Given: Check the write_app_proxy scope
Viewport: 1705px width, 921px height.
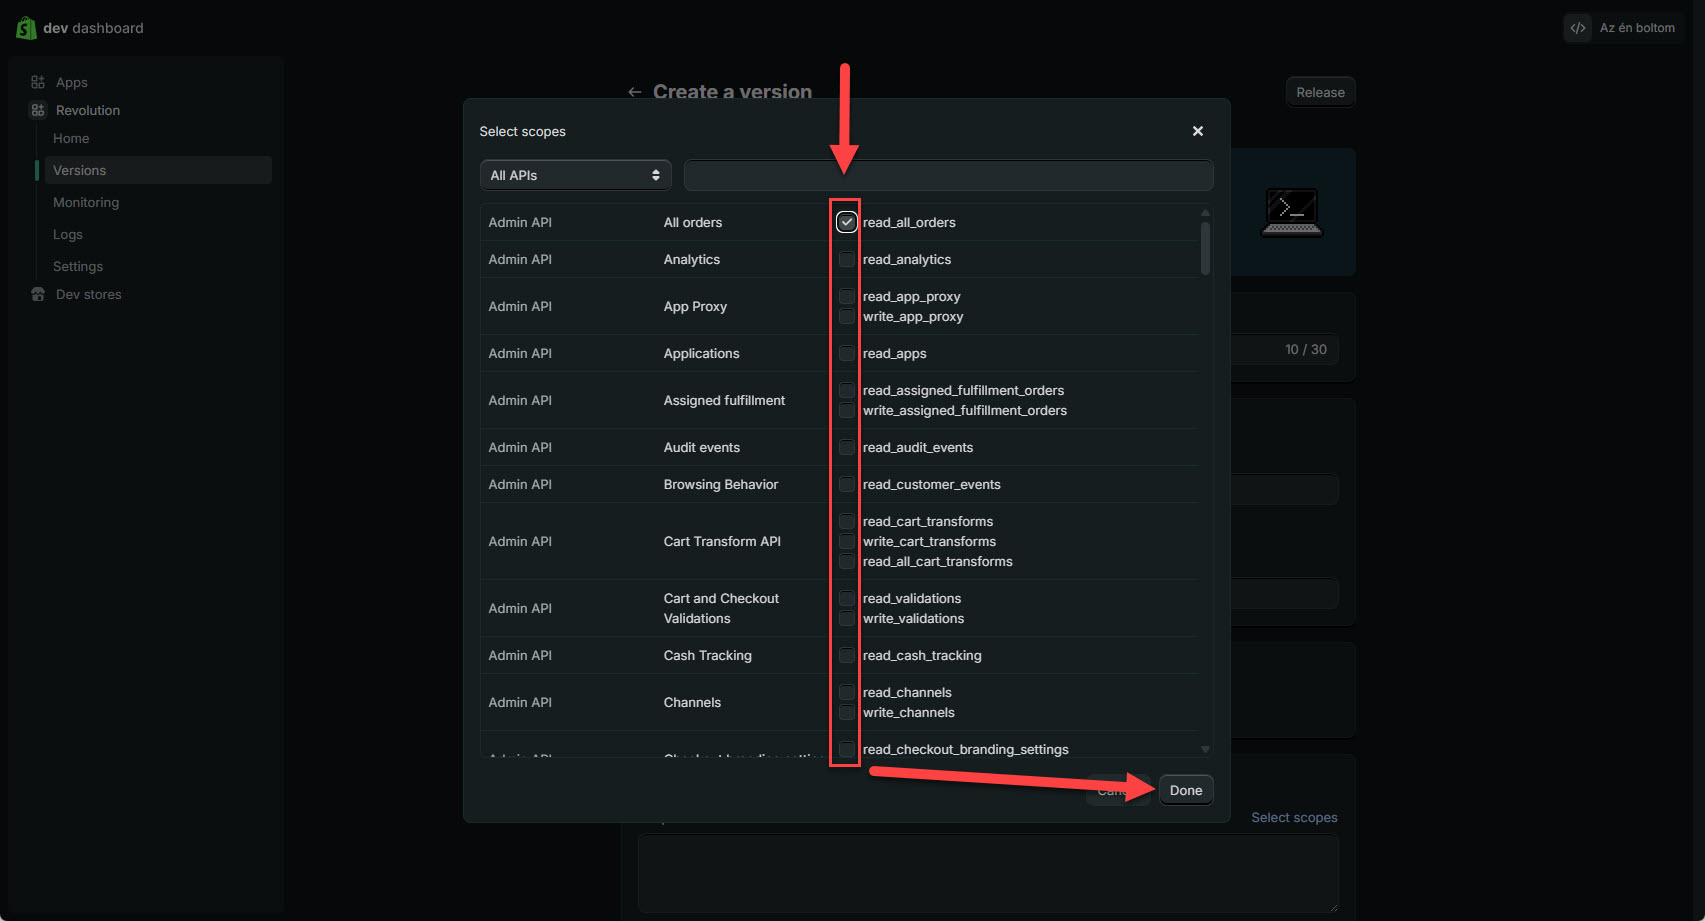Looking at the screenshot, I should pyautogui.click(x=846, y=316).
